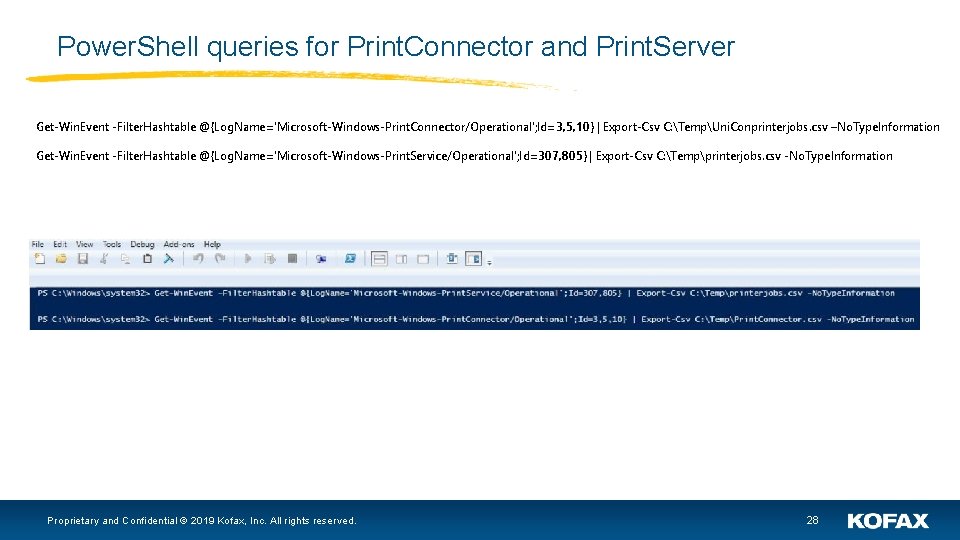Click the New Remote PowerShell Tab icon
This screenshot has width=960, height=540.
[x=321, y=258]
